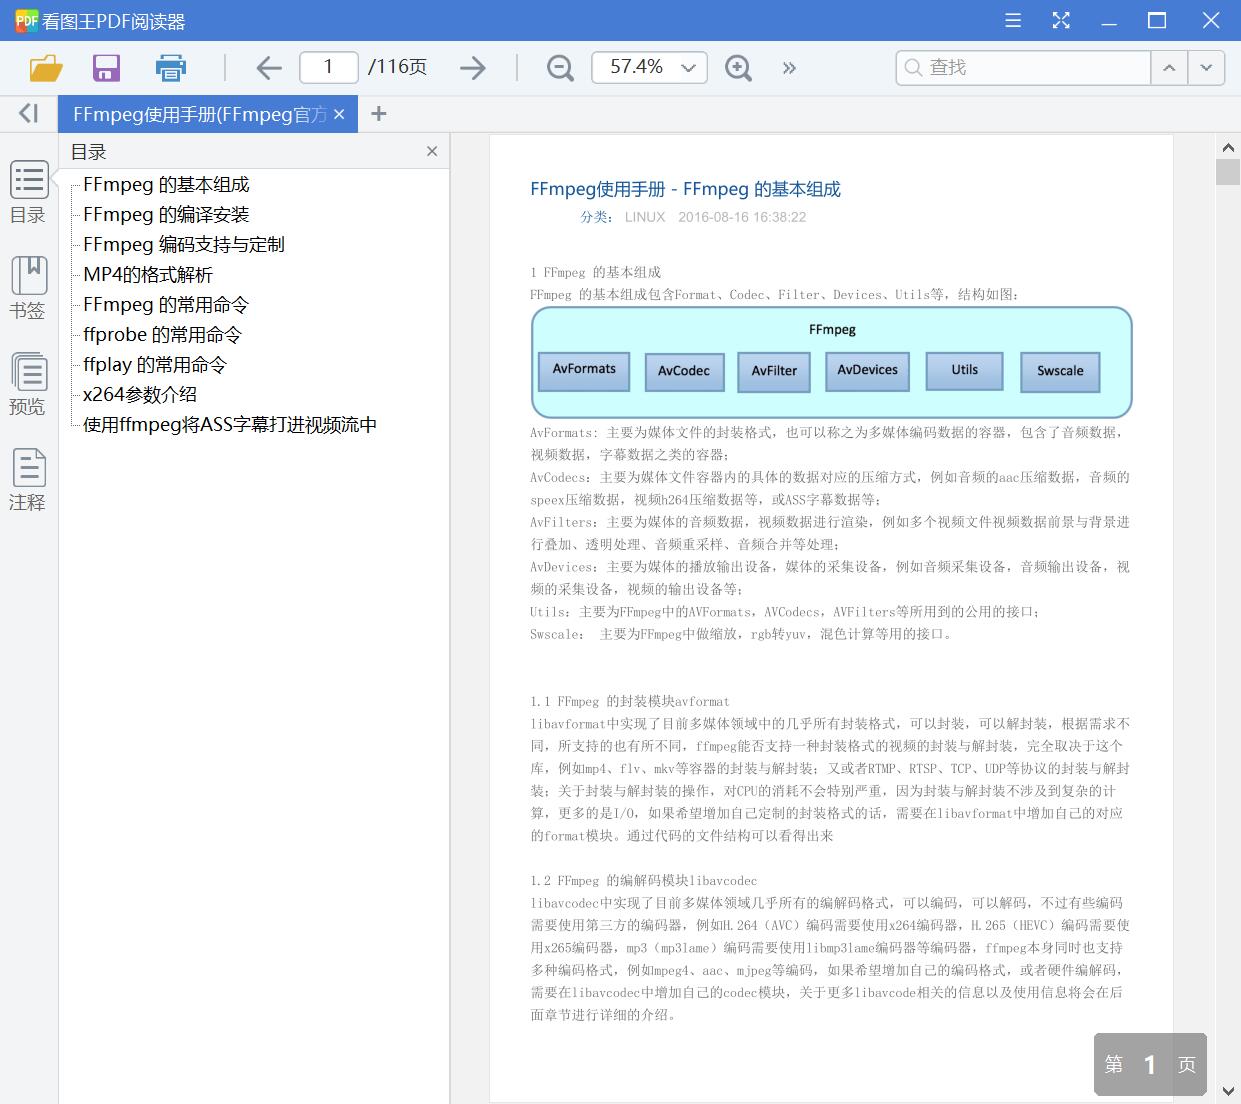1241x1104 pixels.
Task: Click the document title 'FFmpeg使用手册 - FFmpeg 的基本组成'
Action: [685, 189]
